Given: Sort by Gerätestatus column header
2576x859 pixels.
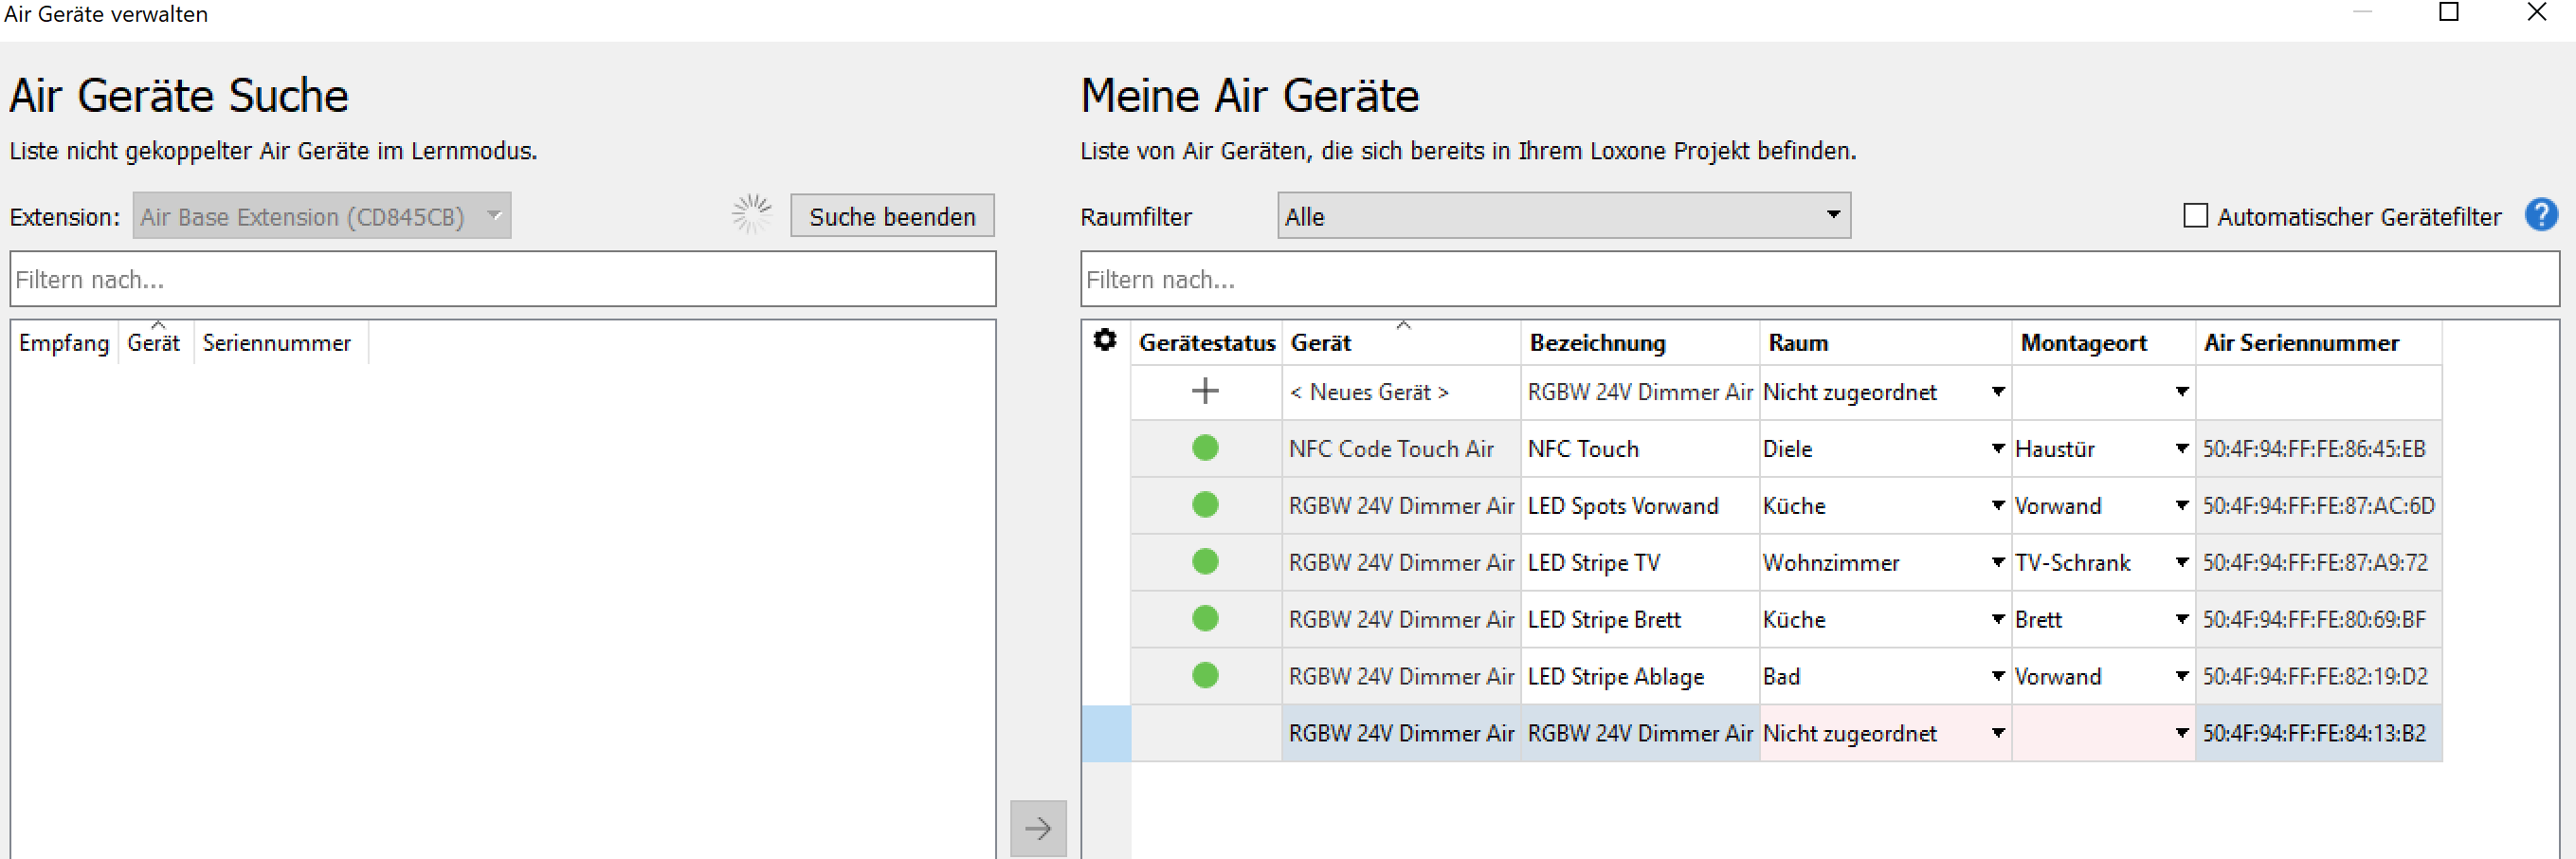Looking at the screenshot, I should click(x=1206, y=343).
